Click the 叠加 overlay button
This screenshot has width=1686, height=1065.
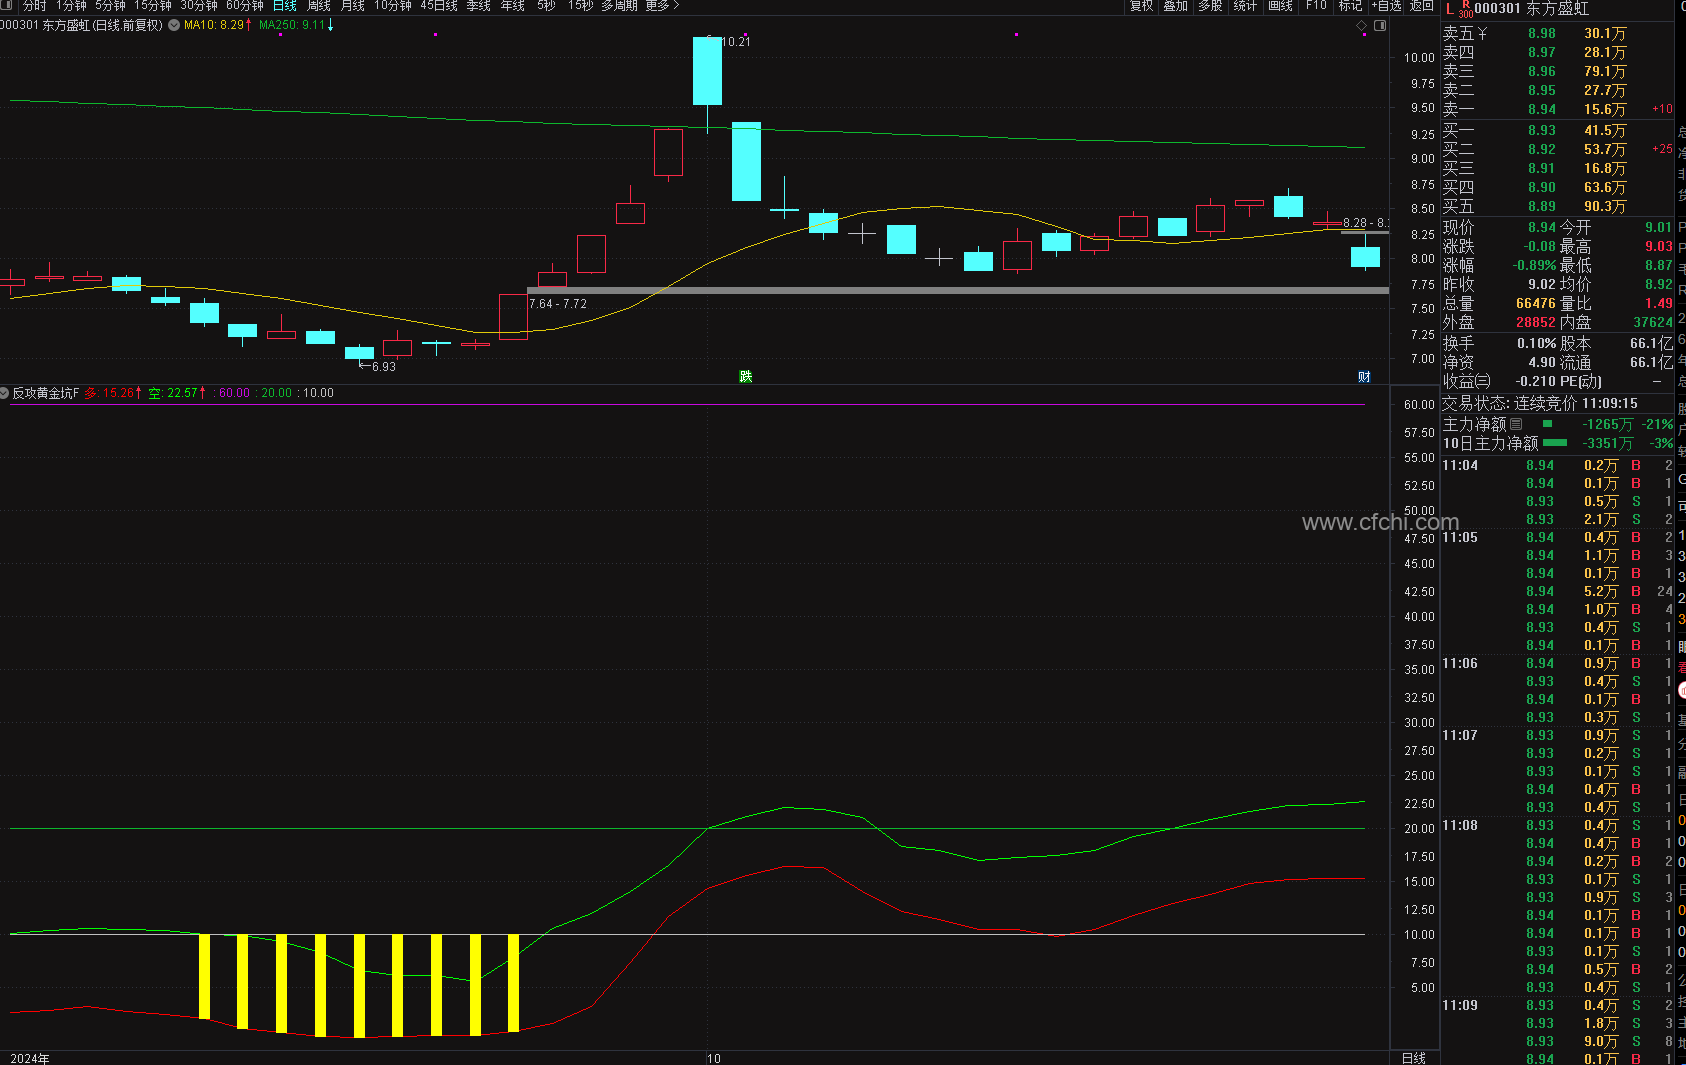click(1176, 6)
